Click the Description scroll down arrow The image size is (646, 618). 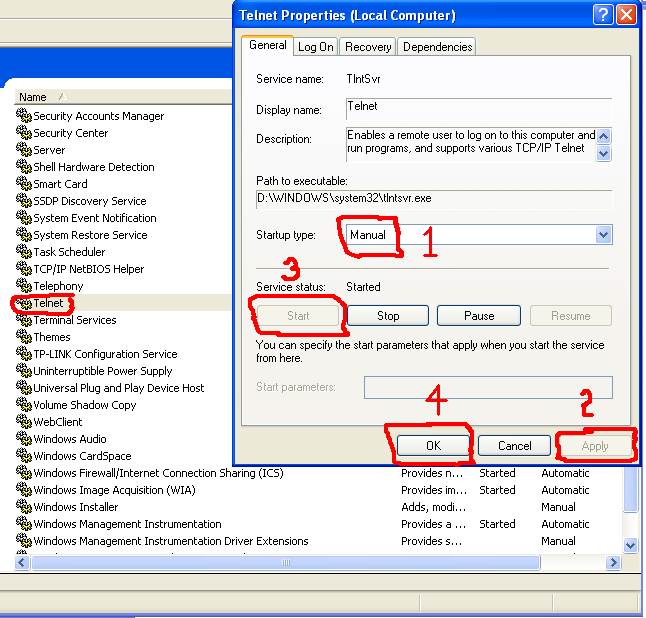pos(604,154)
